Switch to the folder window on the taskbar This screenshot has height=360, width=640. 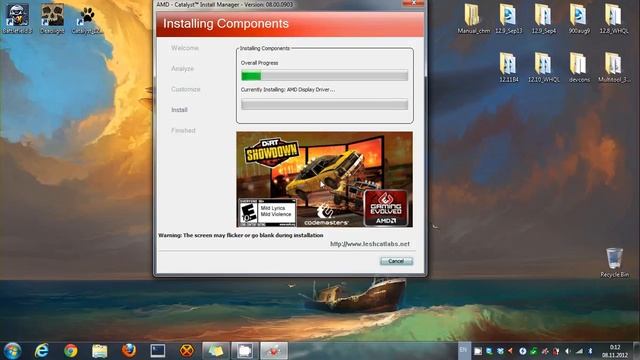tap(216, 351)
